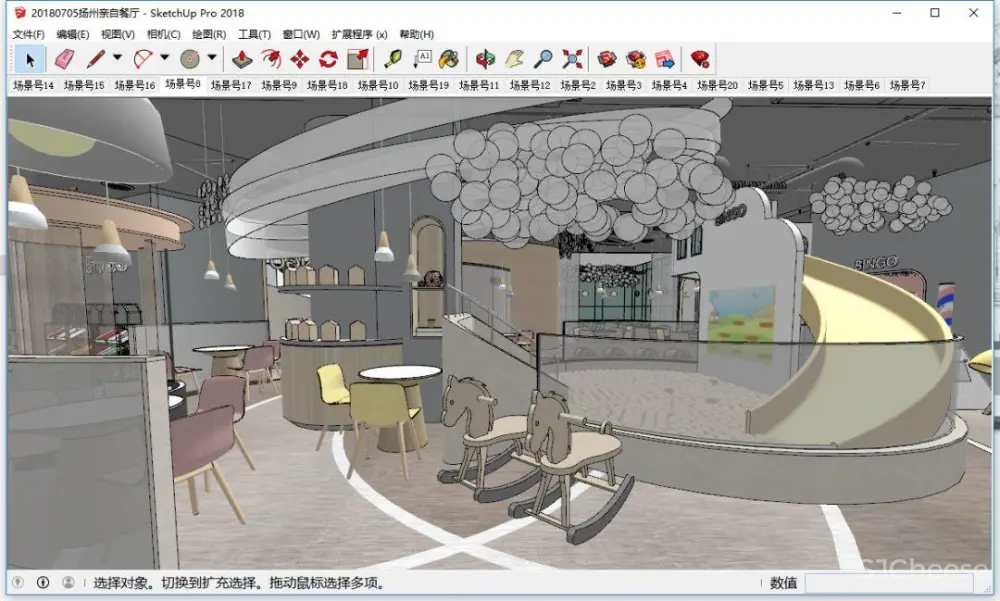Open the 扩展程序 (x) menu
The height and width of the screenshot is (601, 1000).
tap(360, 34)
